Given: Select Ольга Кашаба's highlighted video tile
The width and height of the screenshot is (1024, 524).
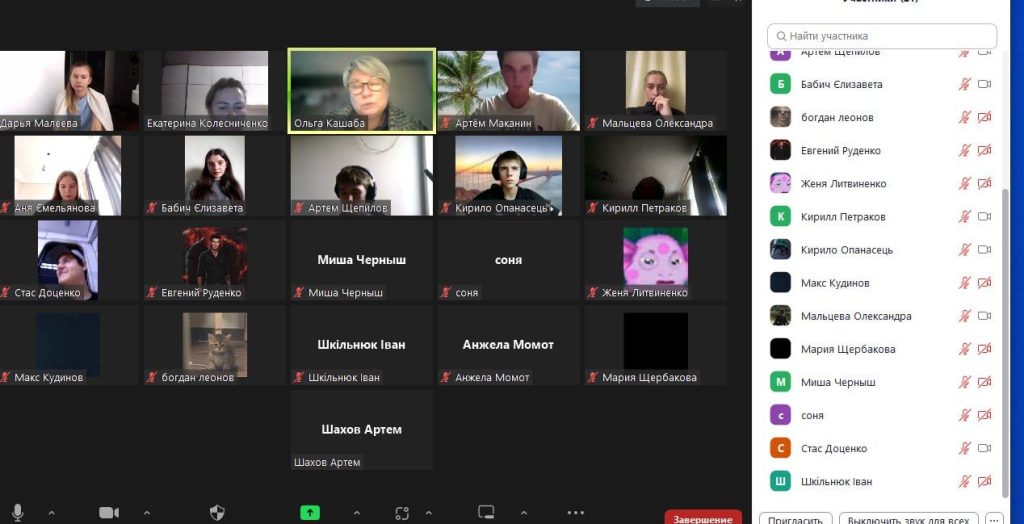Looking at the screenshot, I should coord(362,90).
